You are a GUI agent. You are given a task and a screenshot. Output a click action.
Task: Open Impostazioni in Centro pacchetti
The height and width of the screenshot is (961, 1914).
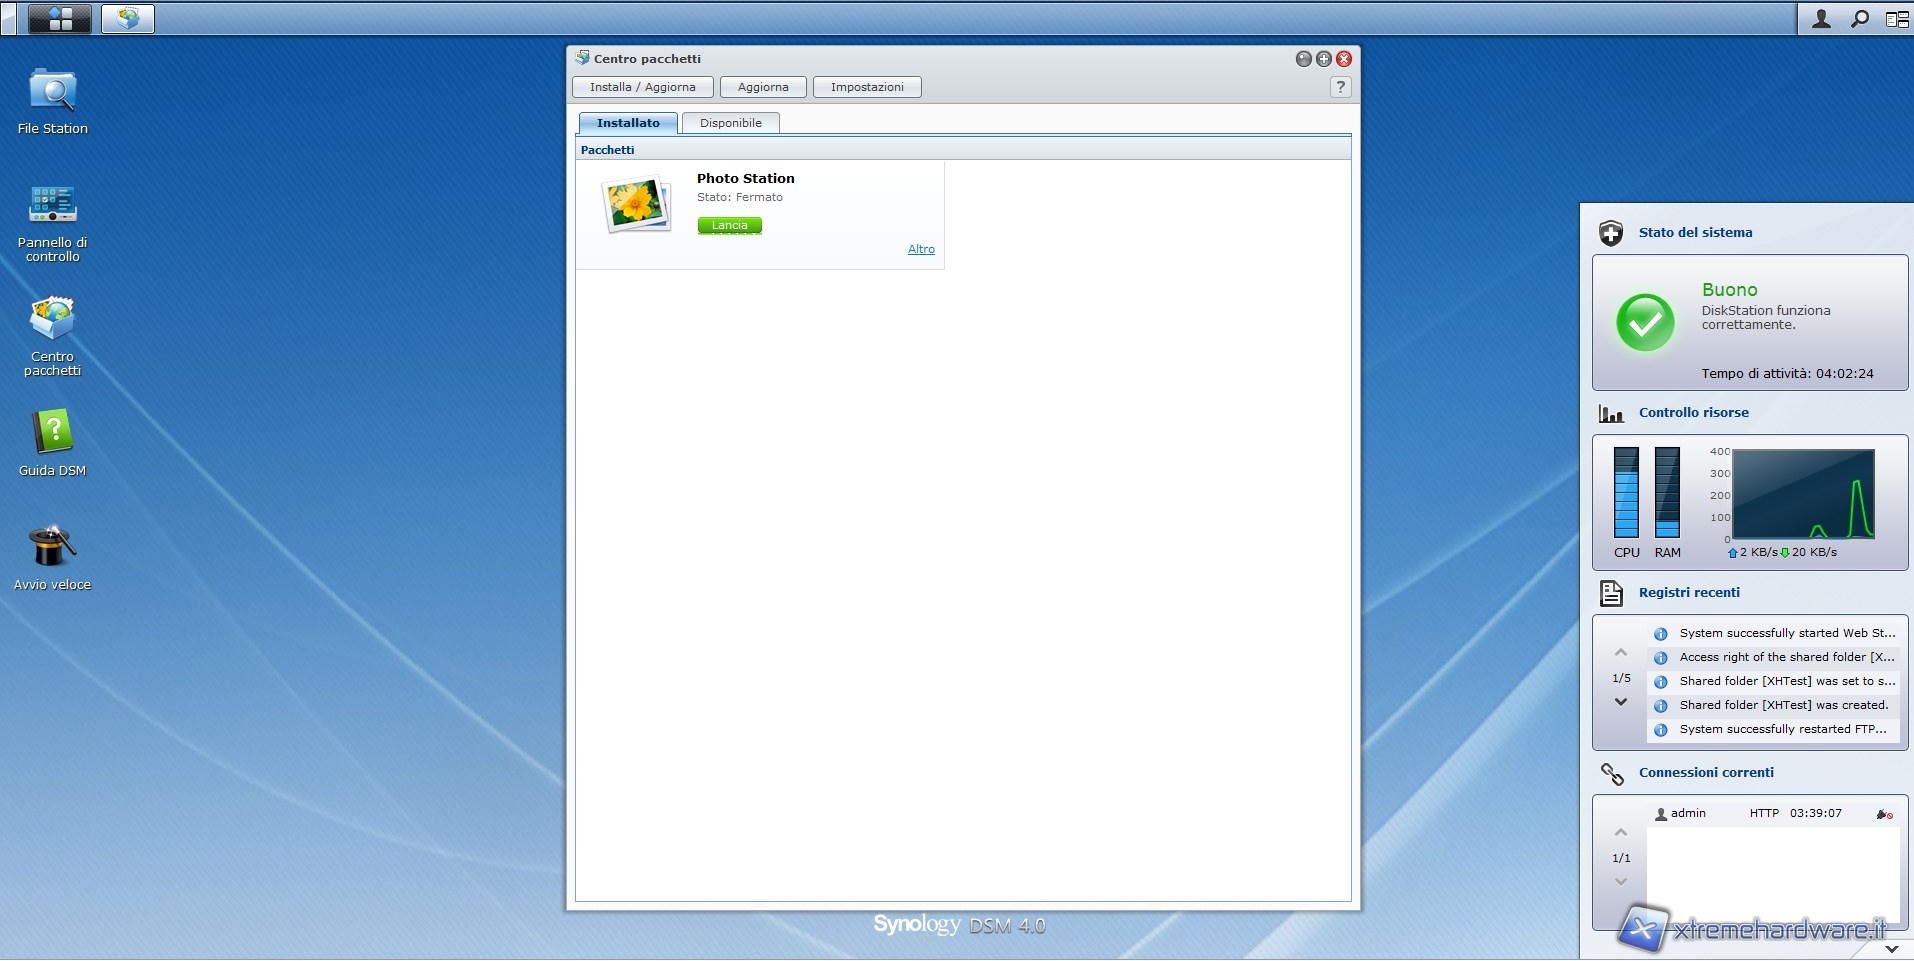[867, 87]
